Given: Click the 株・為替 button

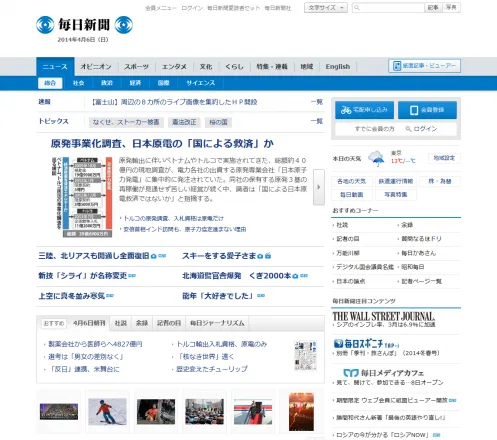Looking at the screenshot, I should [x=440, y=181].
